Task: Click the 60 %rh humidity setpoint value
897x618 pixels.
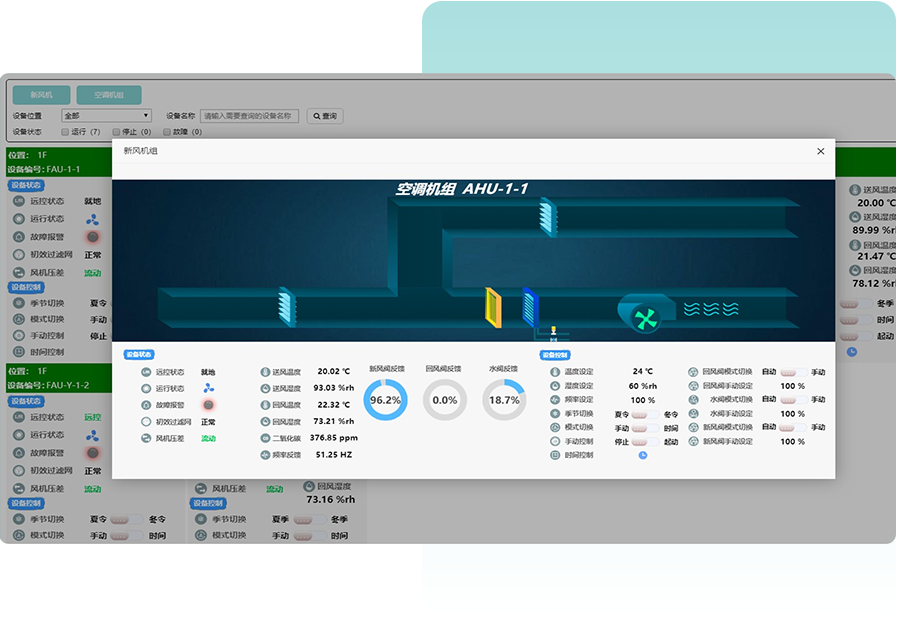Action: click(642, 386)
